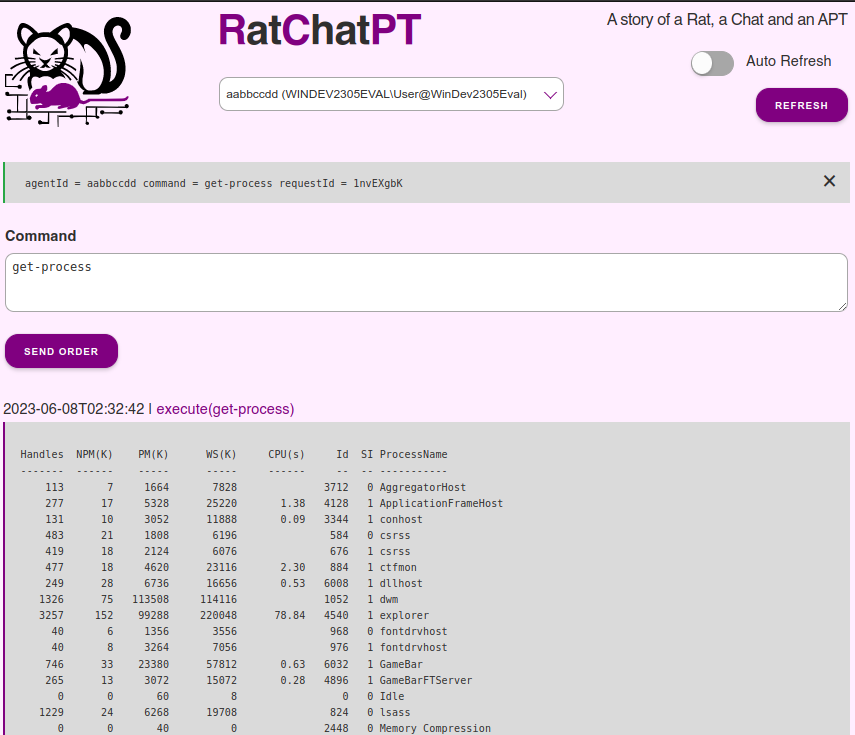Click the 2023-06-08T02:32:42 timestamp

coord(74,409)
